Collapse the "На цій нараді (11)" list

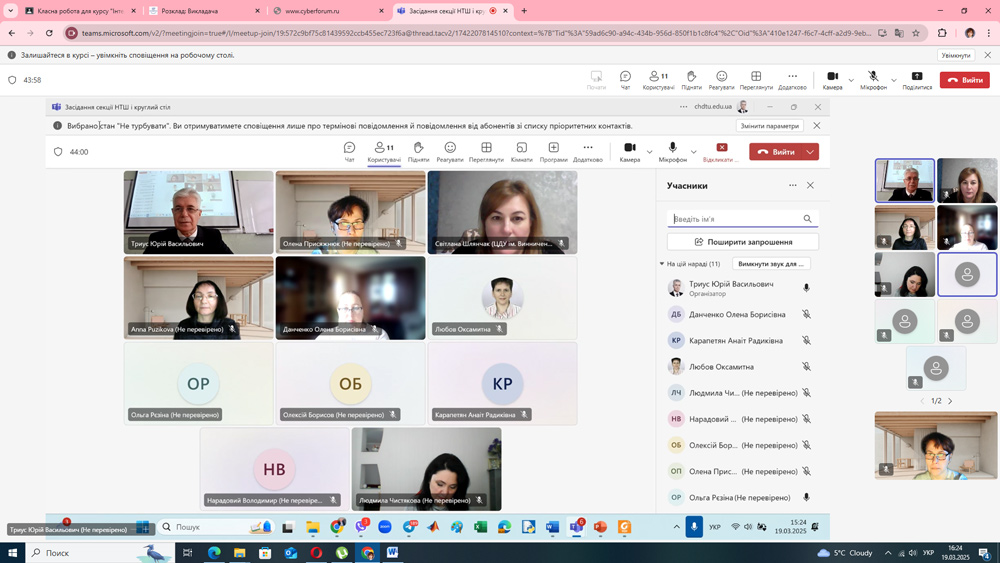[x=661, y=264]
